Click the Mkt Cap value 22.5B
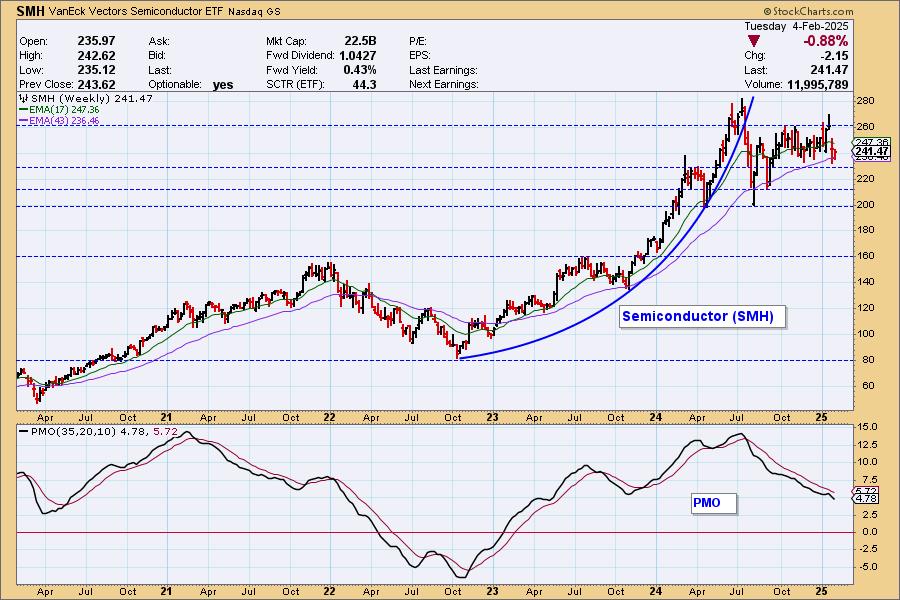Screen dimensions: 900x600 pos(360,41)
